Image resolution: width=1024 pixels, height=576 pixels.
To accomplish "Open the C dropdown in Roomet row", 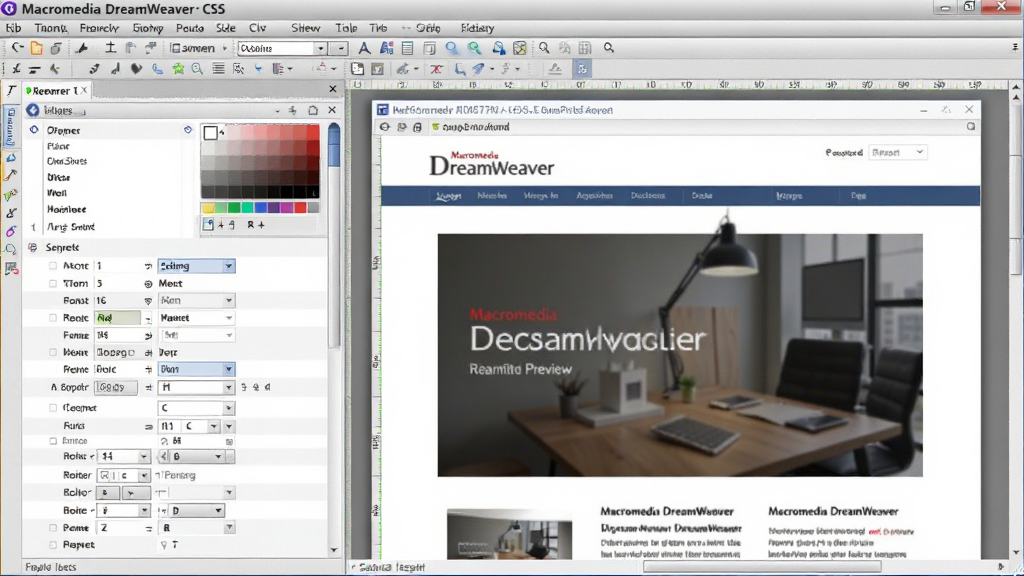I will [196, 408].
